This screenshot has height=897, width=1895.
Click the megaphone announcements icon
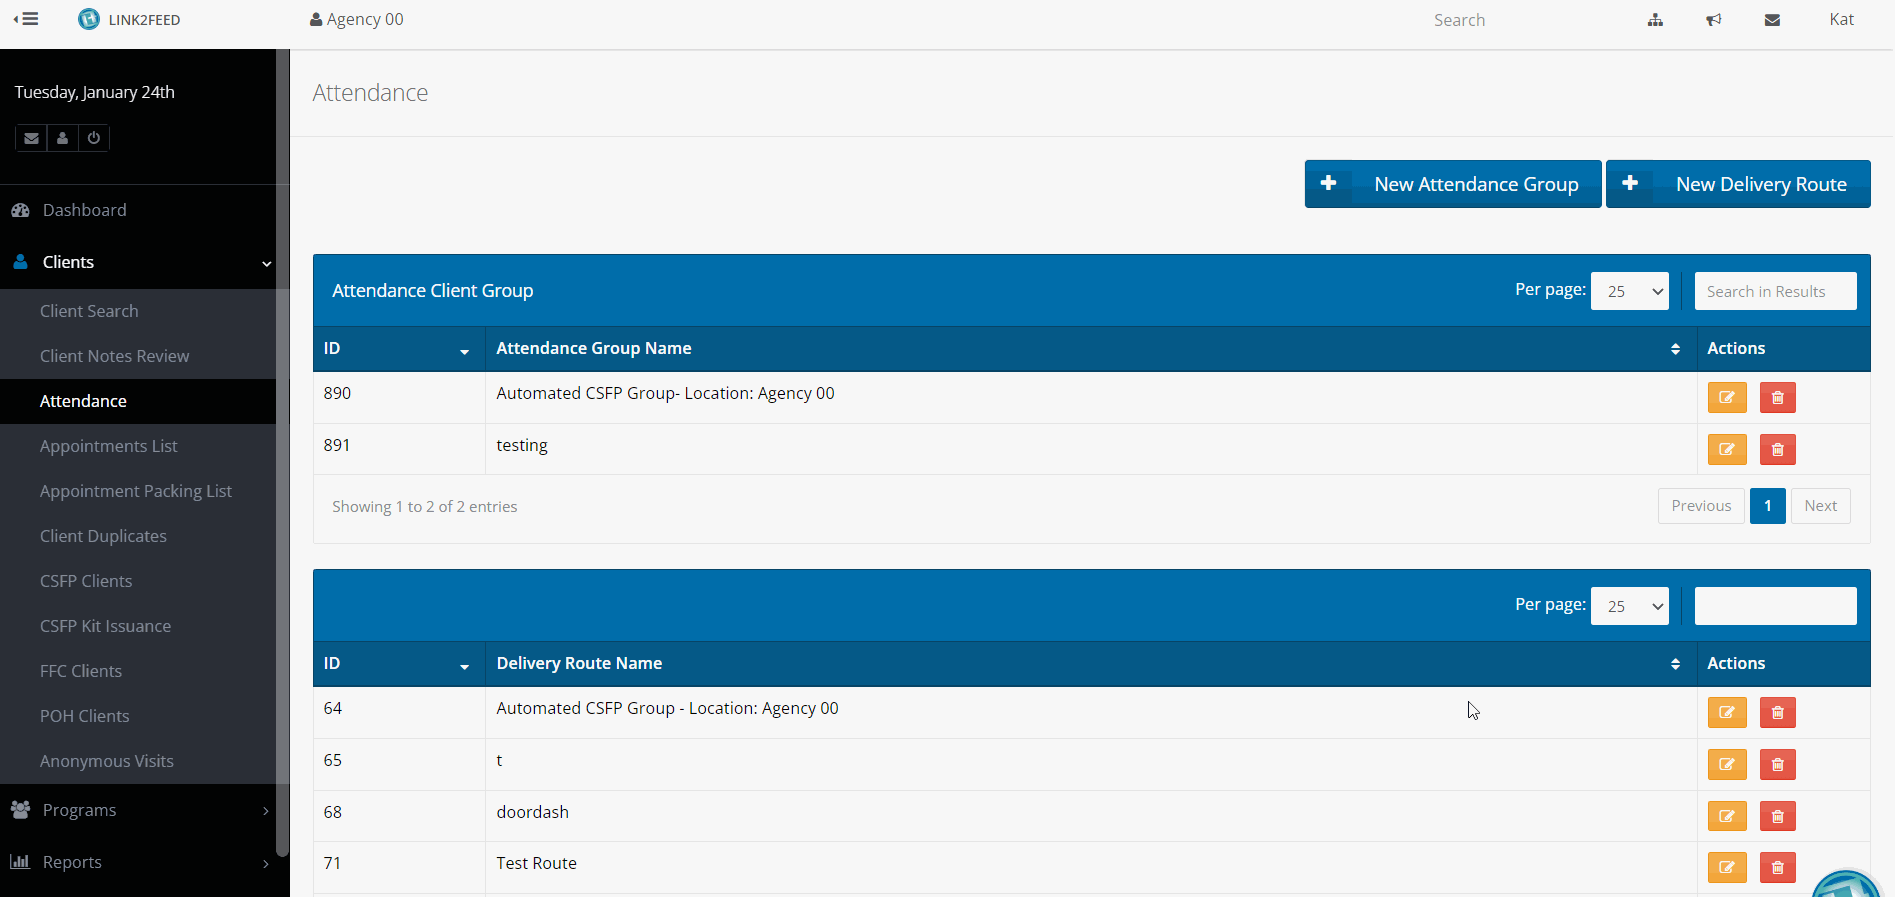tap(1714, 20)
